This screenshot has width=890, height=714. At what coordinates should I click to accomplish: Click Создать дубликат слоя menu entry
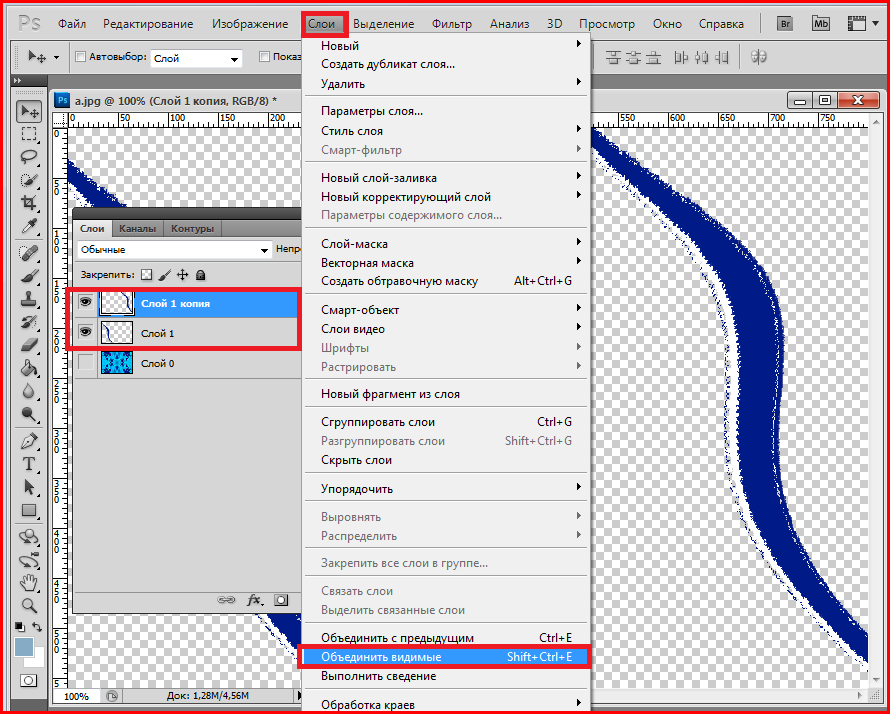388,65
